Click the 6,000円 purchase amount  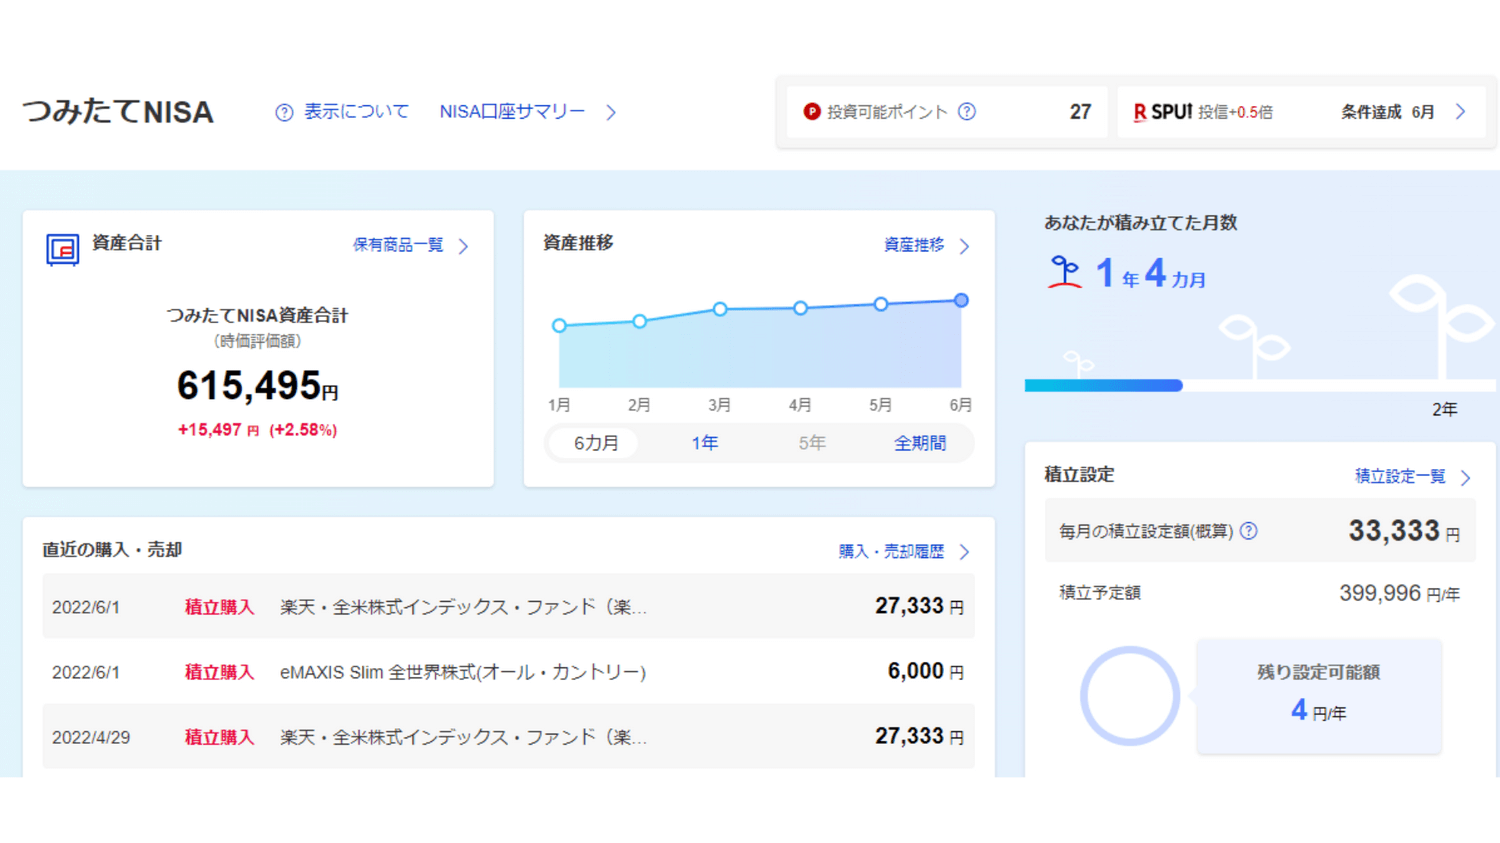coord(926,671)
